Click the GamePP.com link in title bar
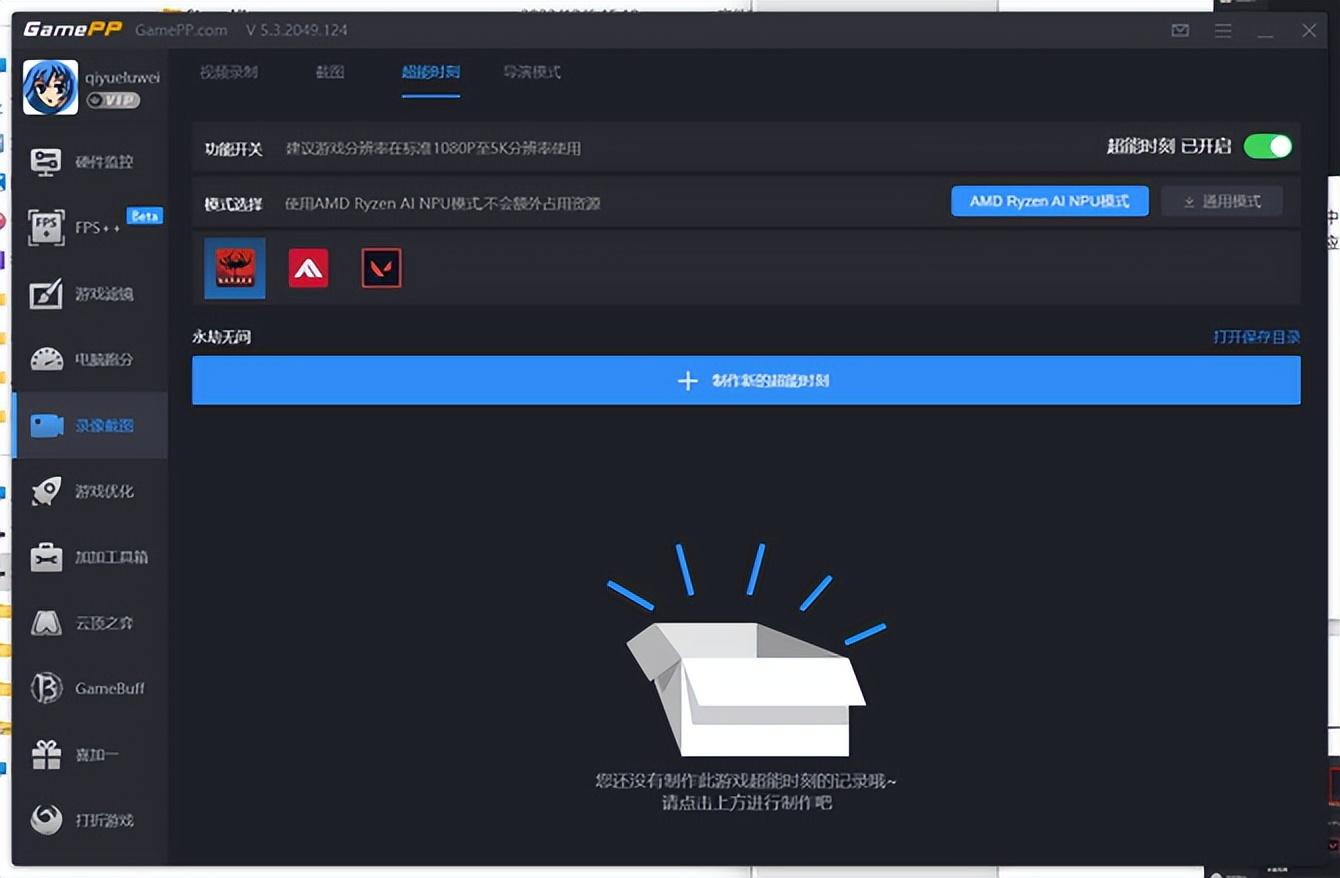This screenshot has width=1340, height=878. 181,30
